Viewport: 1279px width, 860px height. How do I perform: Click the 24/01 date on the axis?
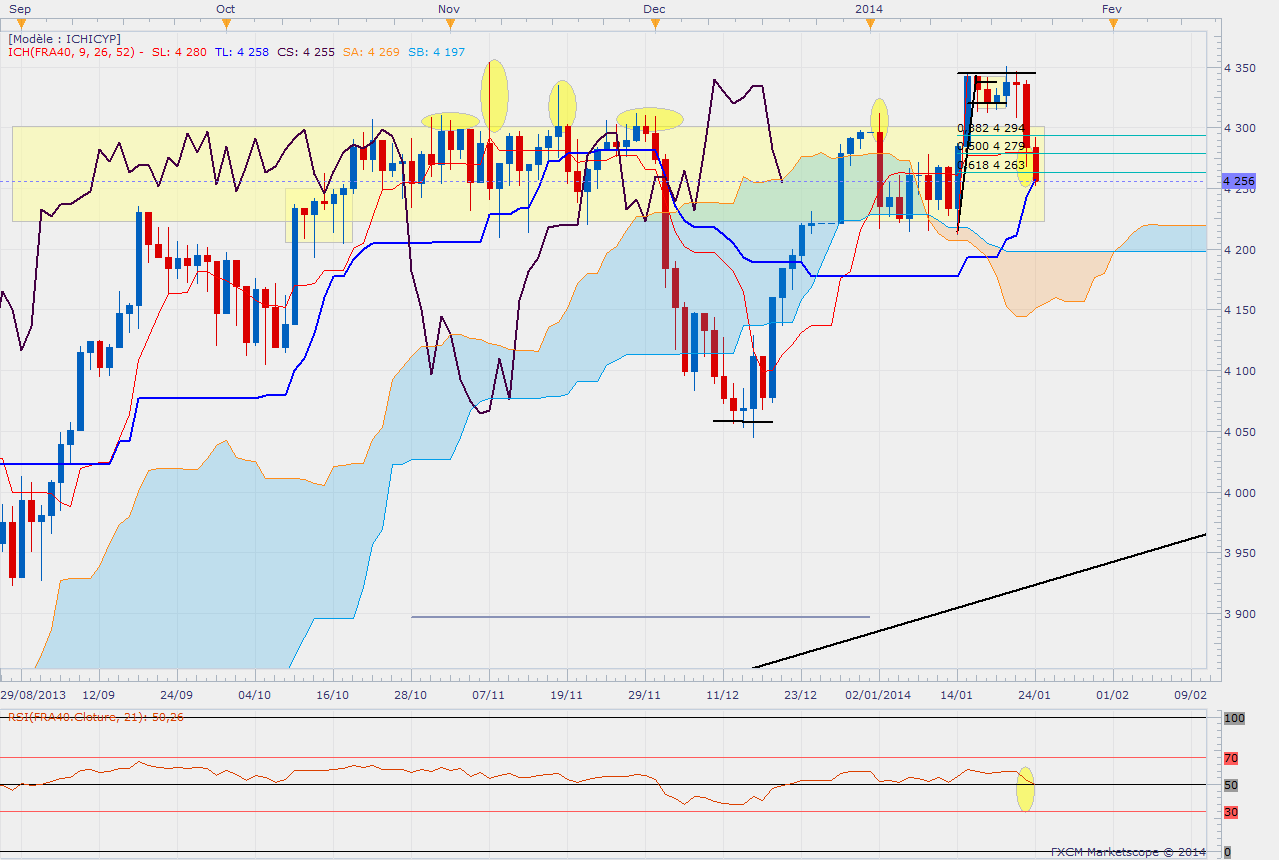[1034, 693]
